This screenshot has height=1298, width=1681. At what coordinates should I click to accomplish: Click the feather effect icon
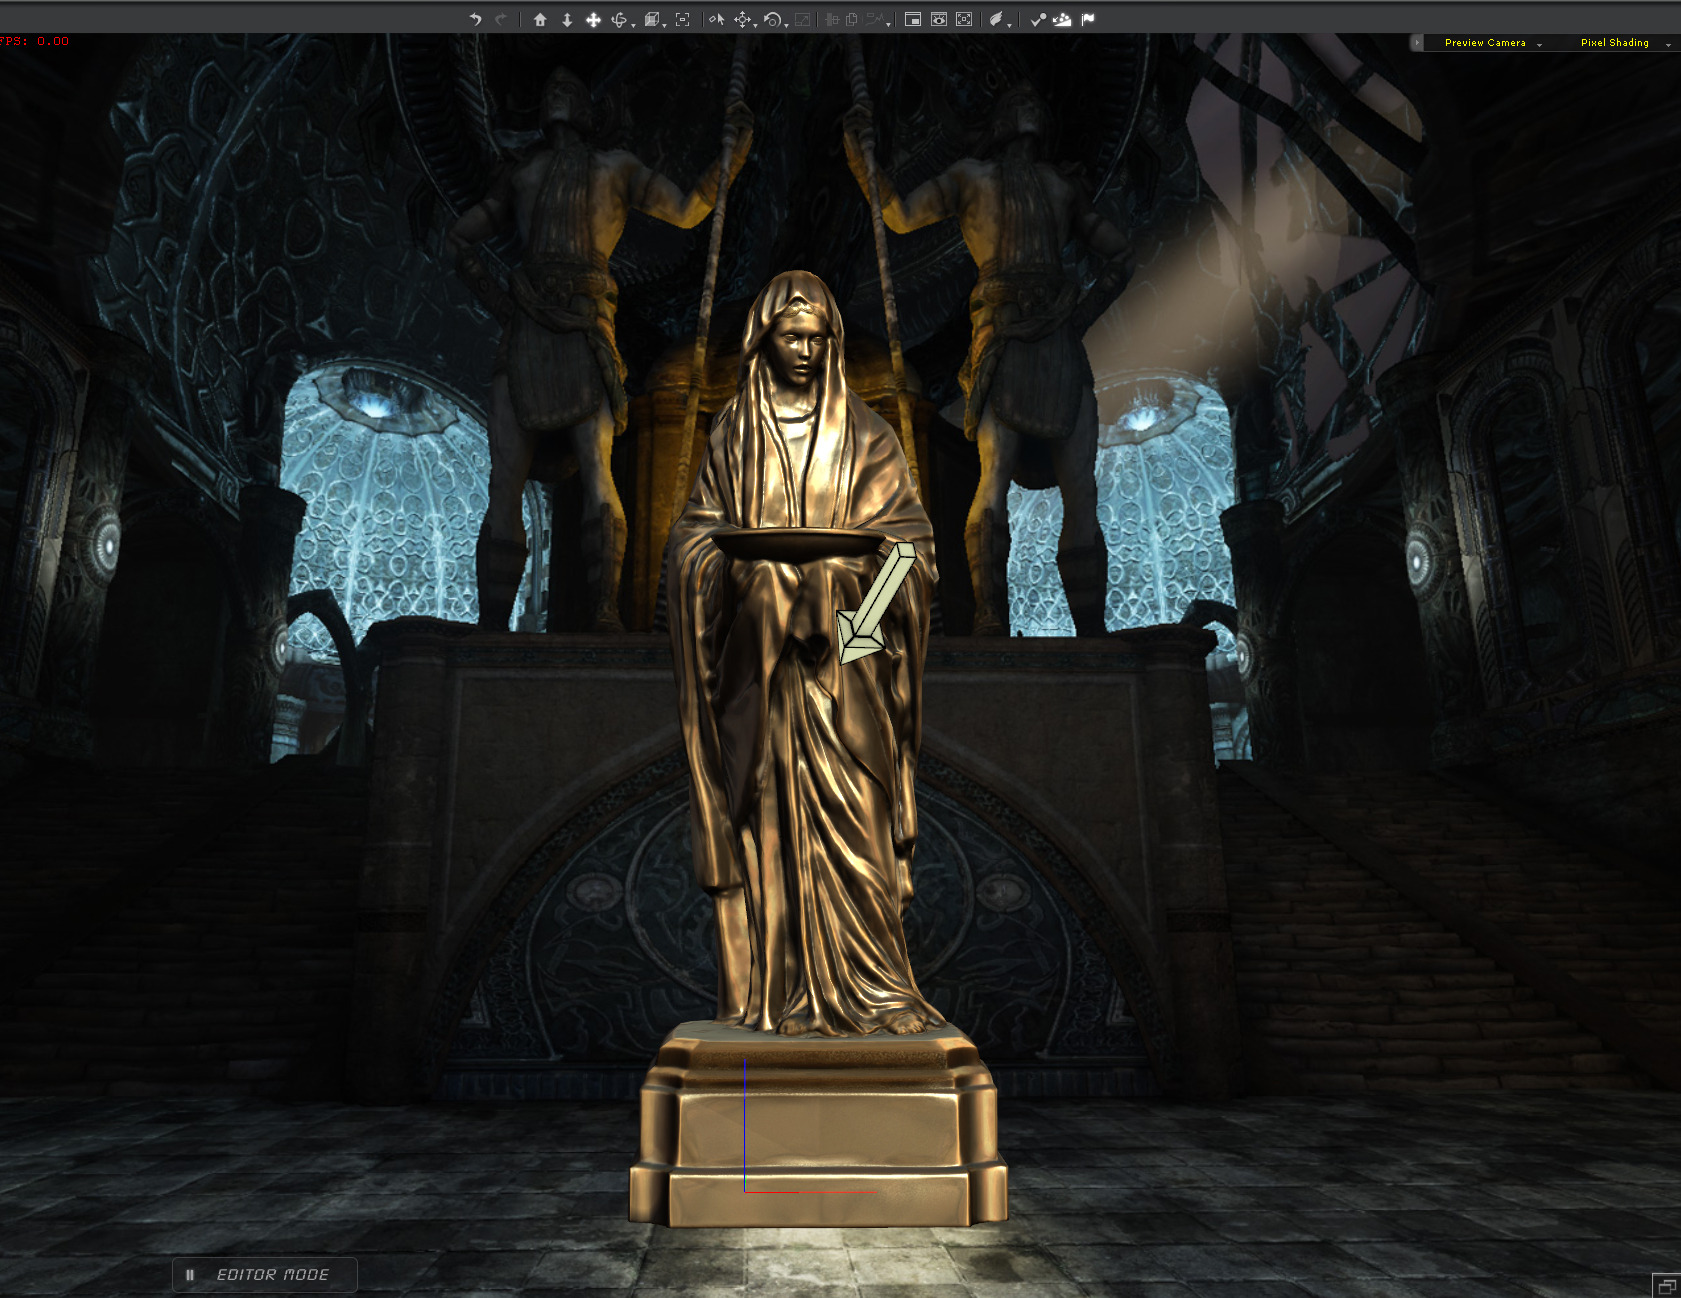996,19
